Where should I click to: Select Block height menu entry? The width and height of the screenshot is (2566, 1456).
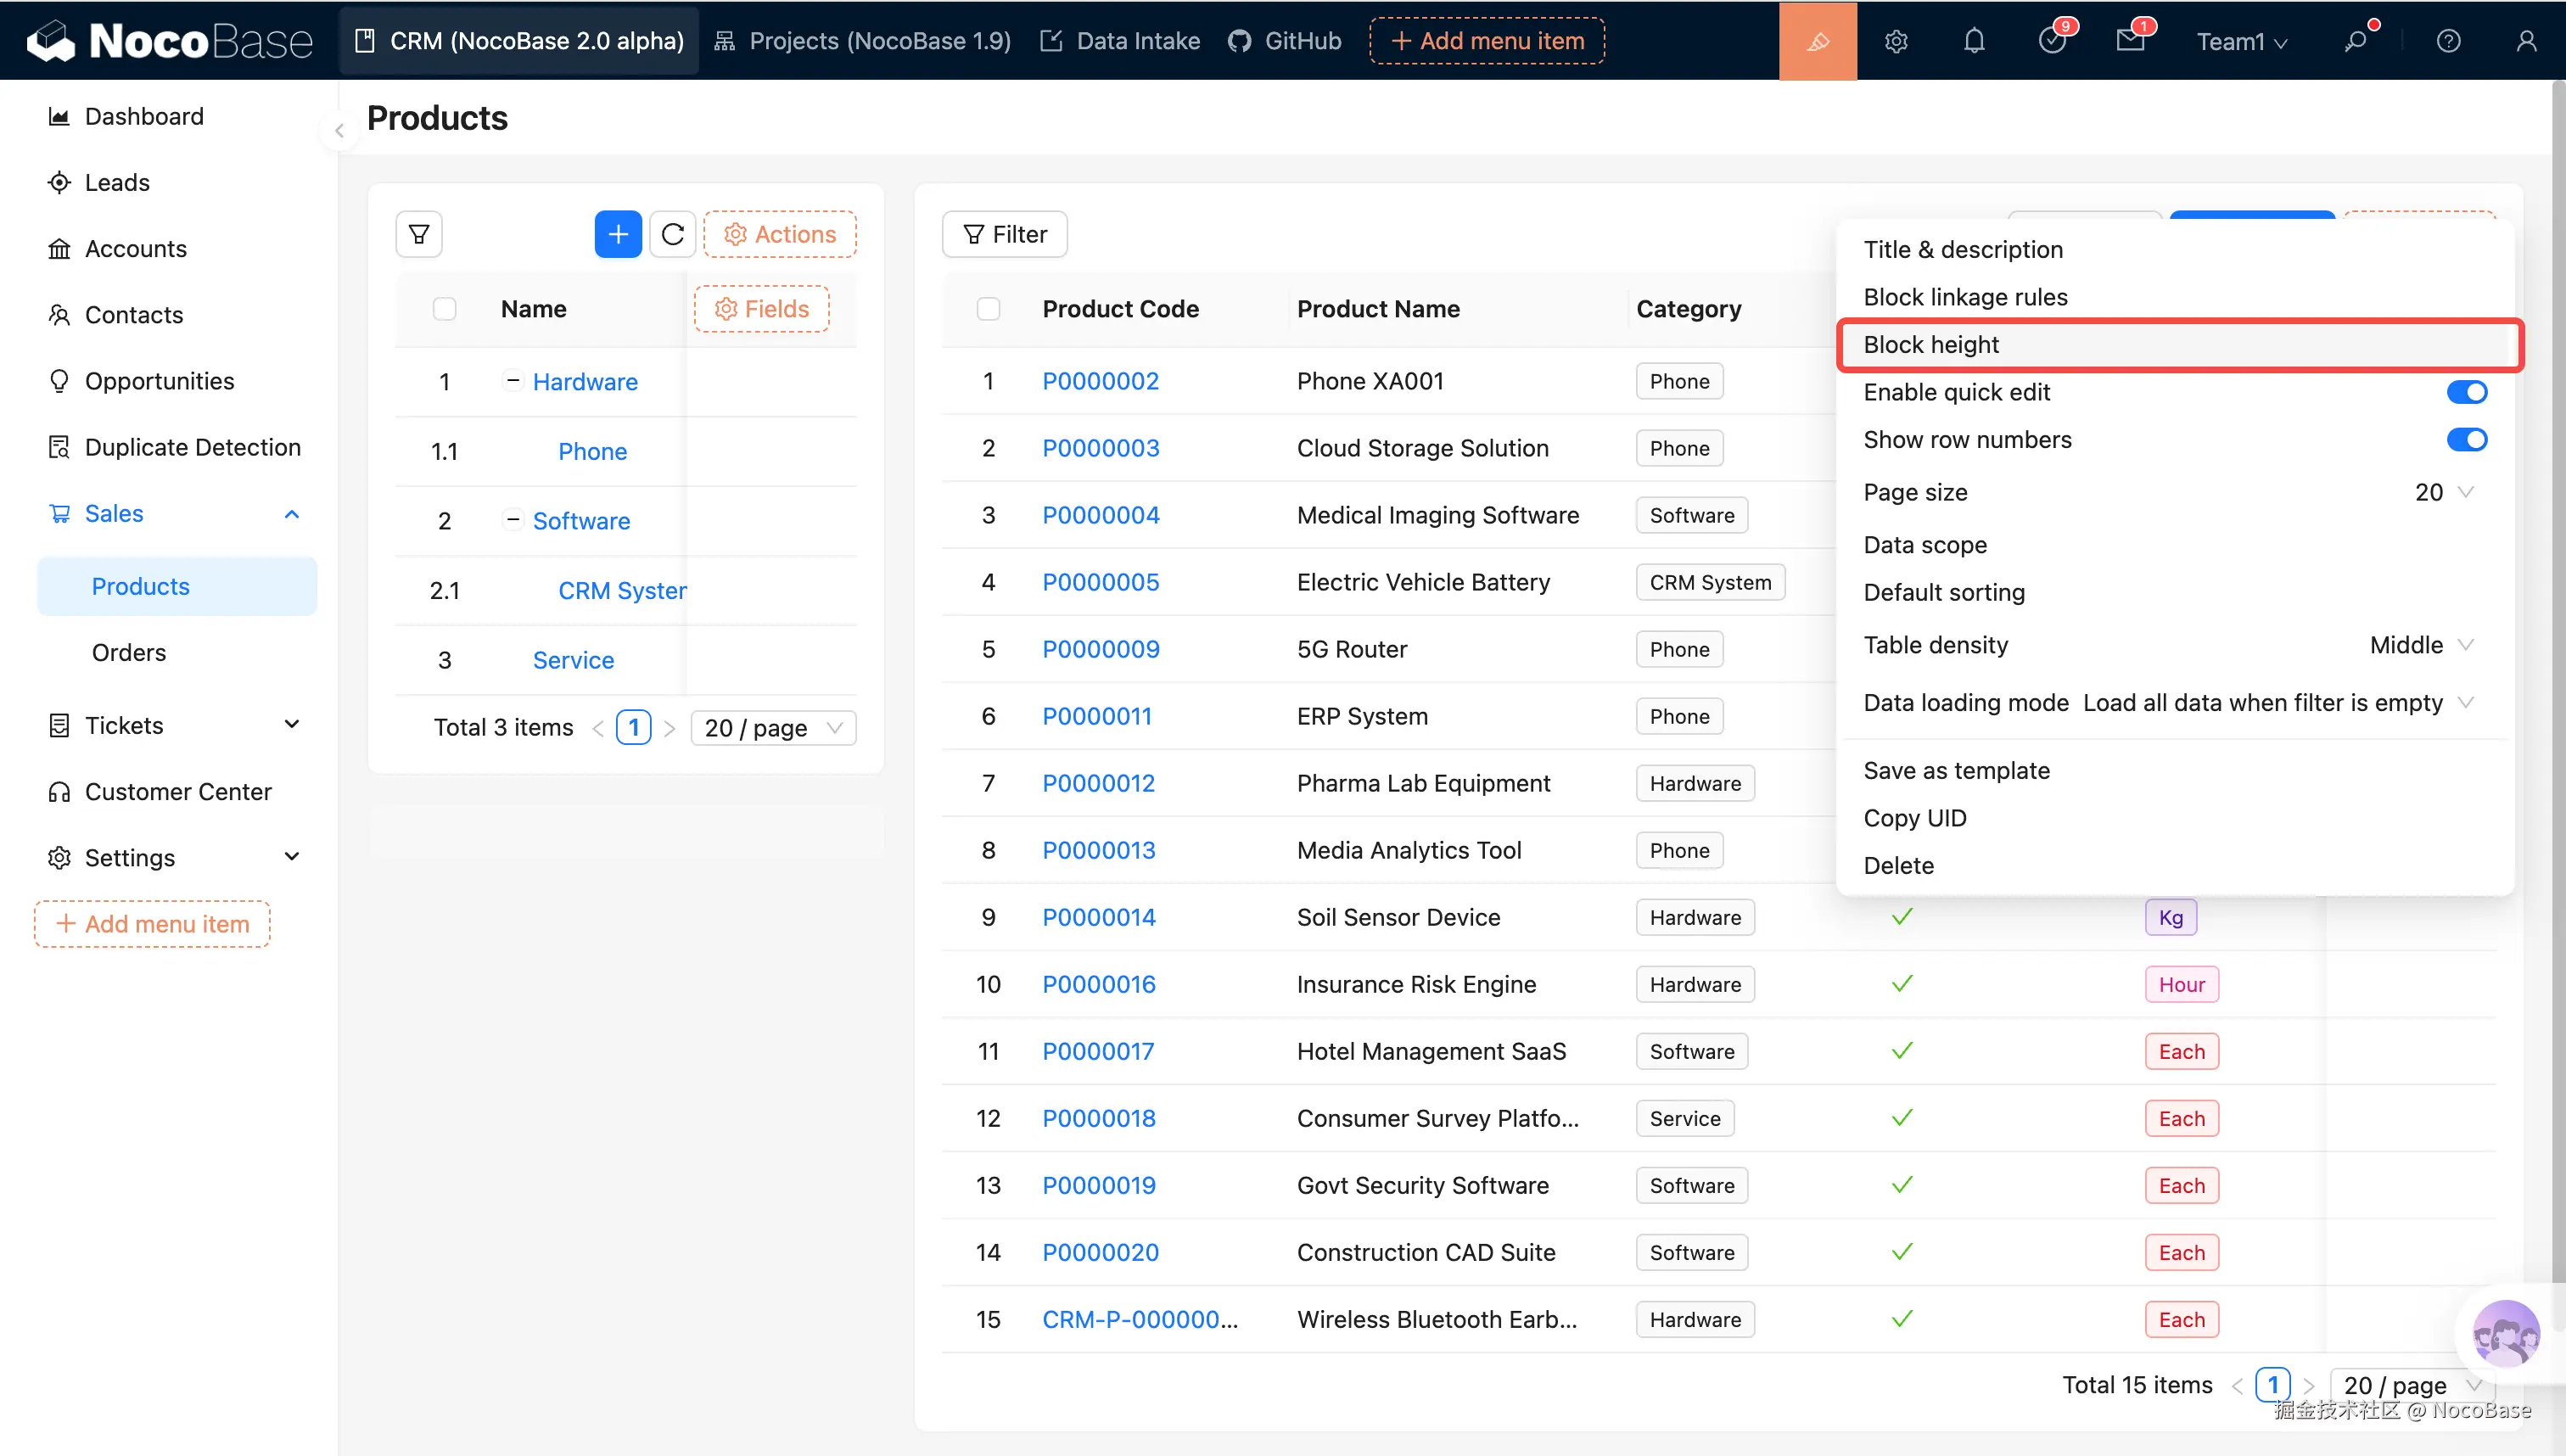click(x=2180, y=345)
